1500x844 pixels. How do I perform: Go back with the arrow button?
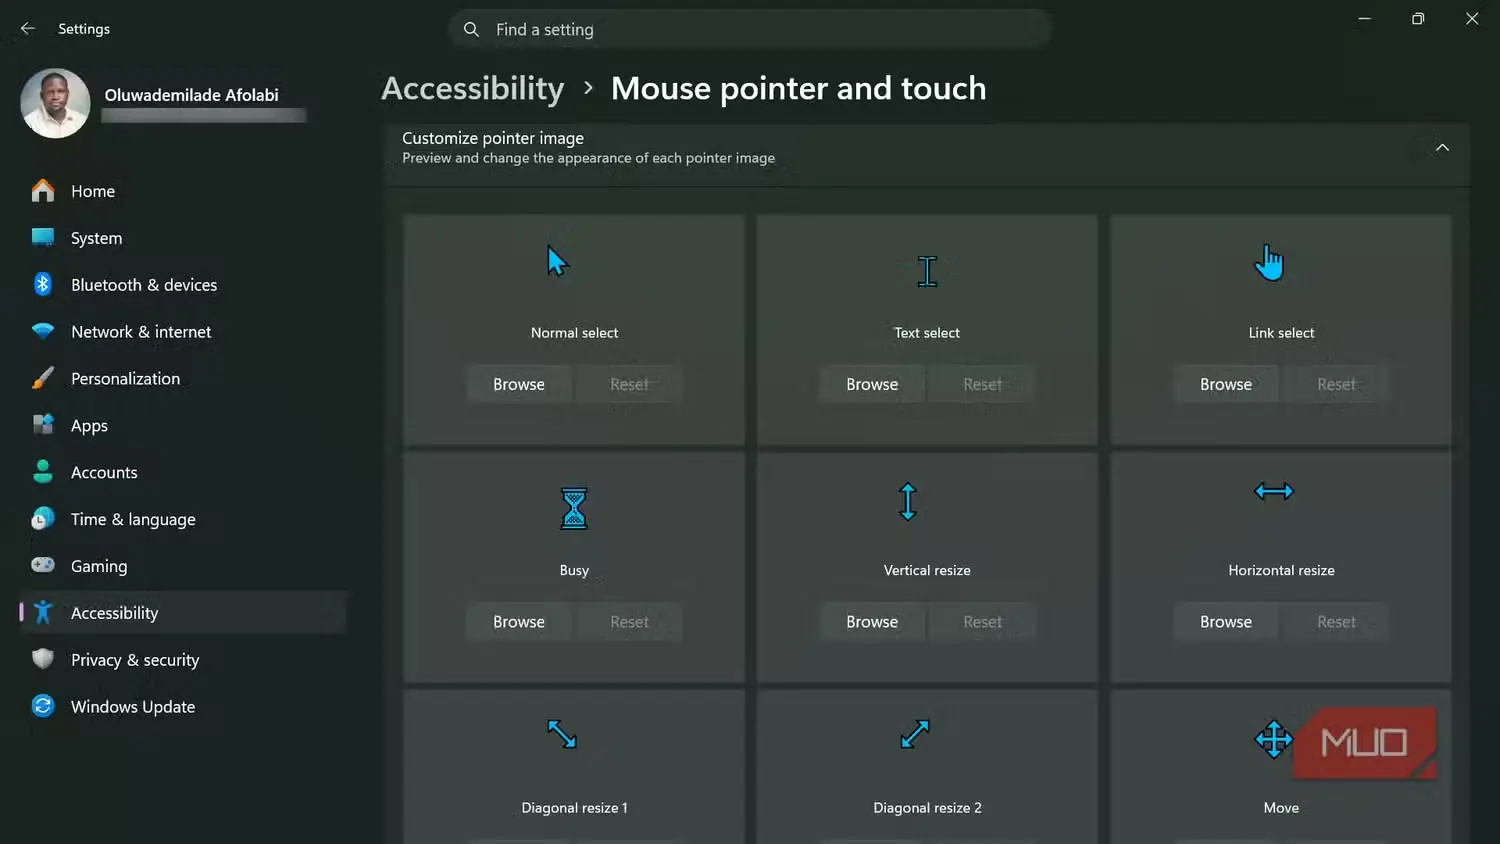click(x=28, y=29)
